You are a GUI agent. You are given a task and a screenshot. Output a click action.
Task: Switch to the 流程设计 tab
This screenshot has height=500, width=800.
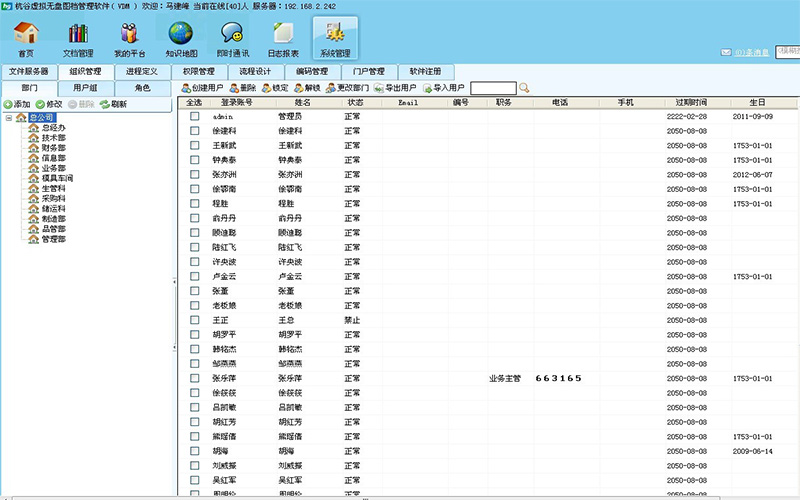255,71
